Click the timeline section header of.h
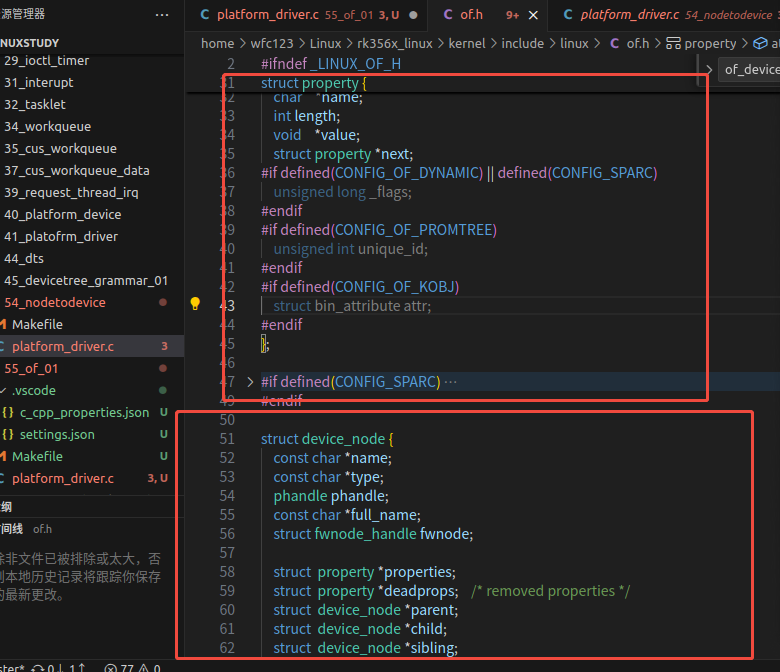This screenshot has width=780, height=672. [92, 529]
